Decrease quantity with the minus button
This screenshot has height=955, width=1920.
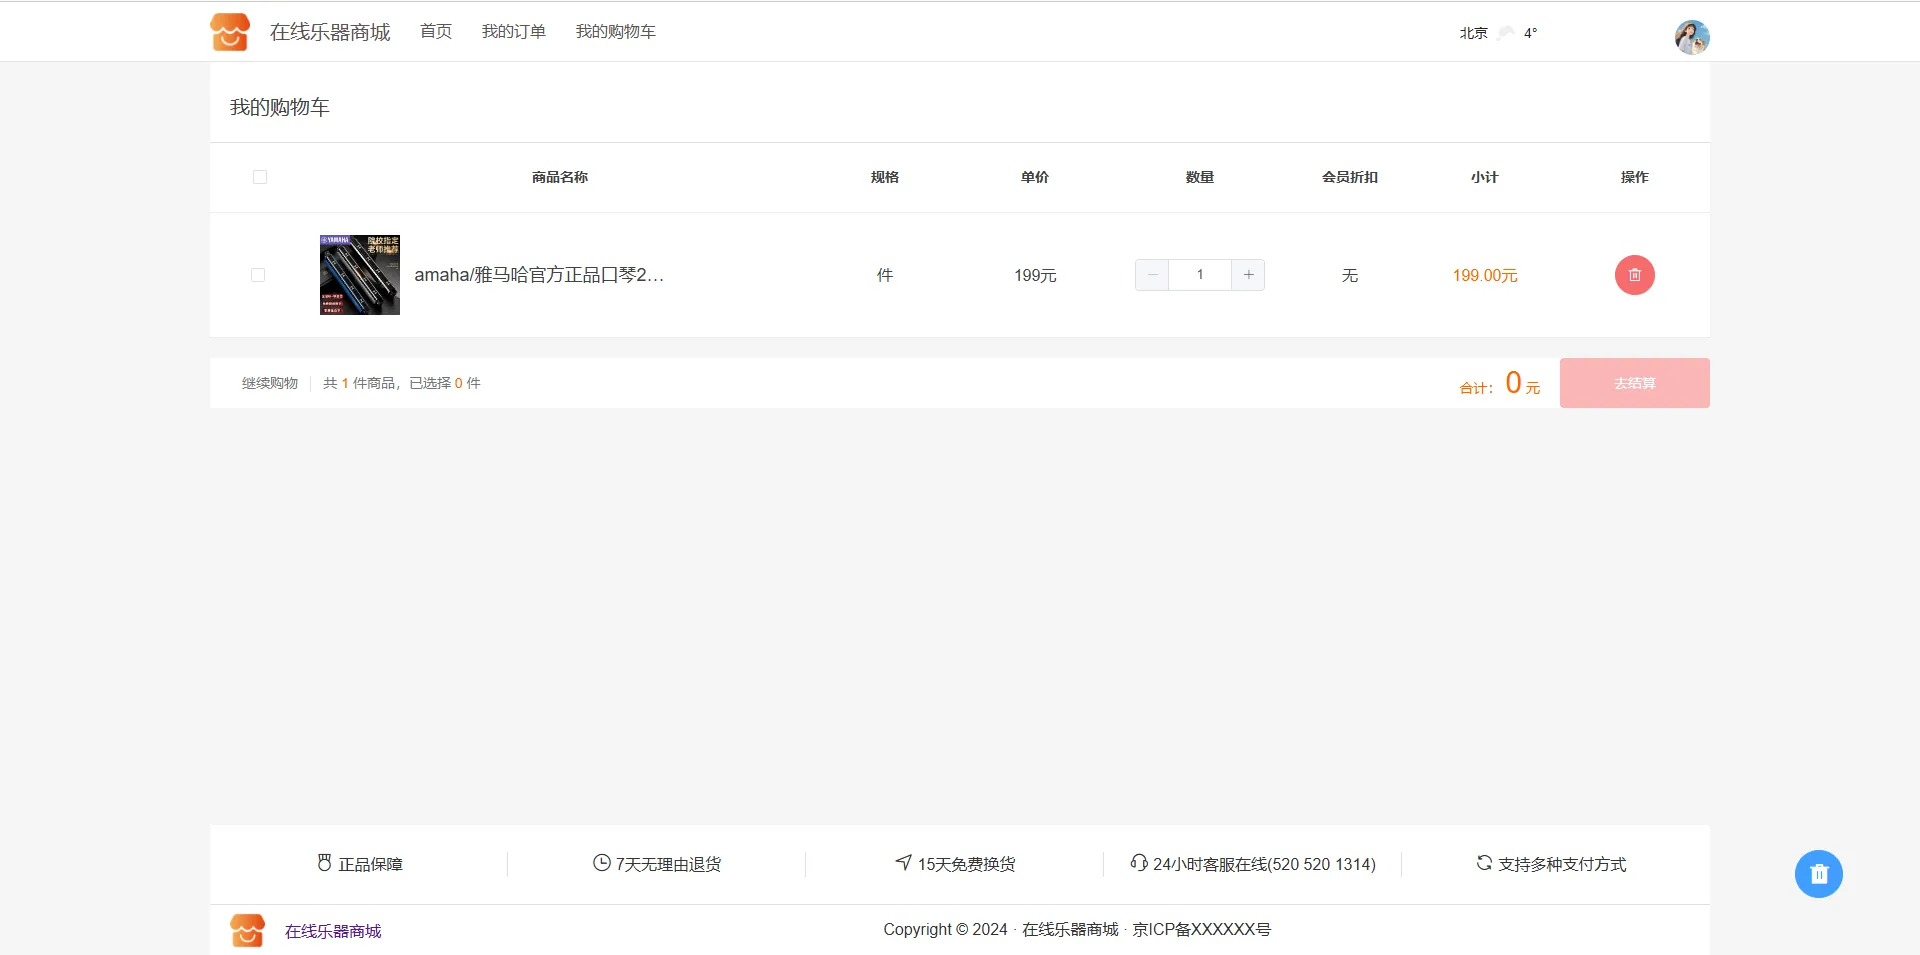coord(1152,275)
